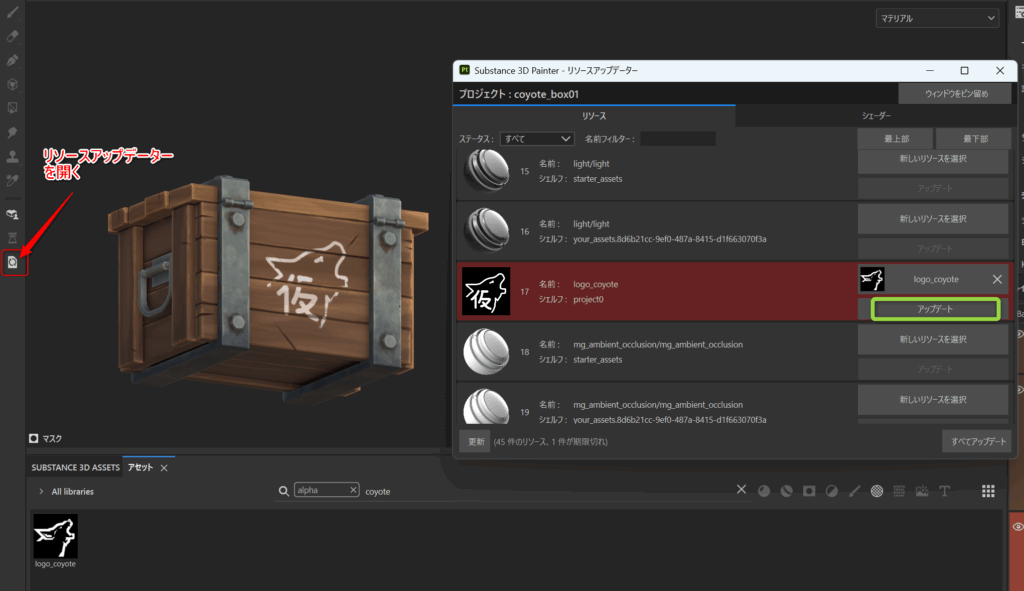
Task: Filter assets by fonts 'T' icon
Action: [x=944, y=491]
